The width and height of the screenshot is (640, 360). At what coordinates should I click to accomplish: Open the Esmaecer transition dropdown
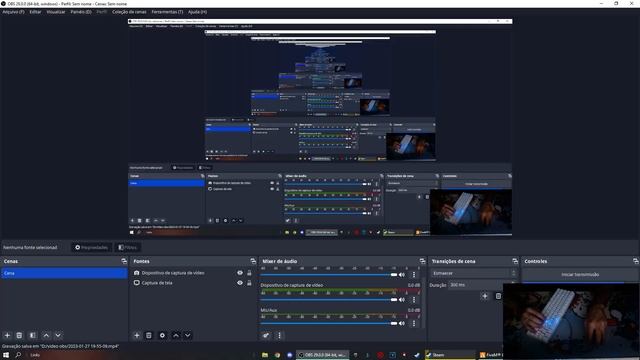tap(474, 273)
